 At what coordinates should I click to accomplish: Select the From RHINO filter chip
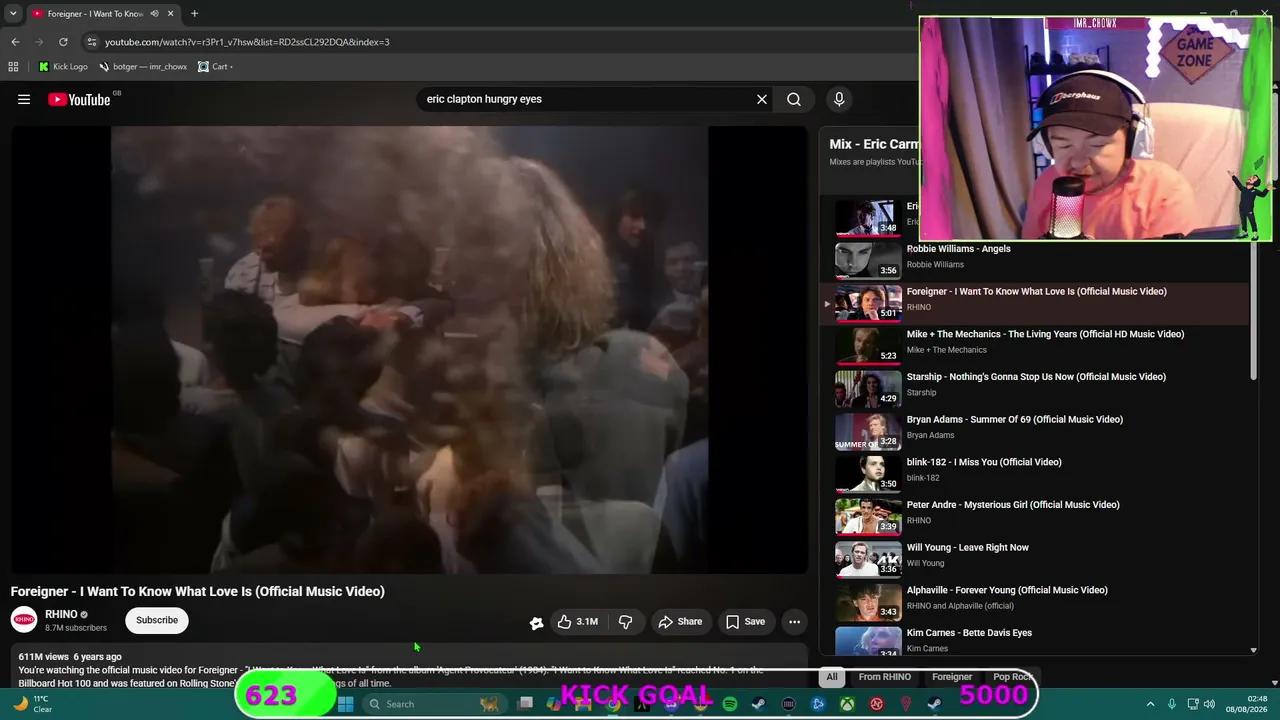884,677
